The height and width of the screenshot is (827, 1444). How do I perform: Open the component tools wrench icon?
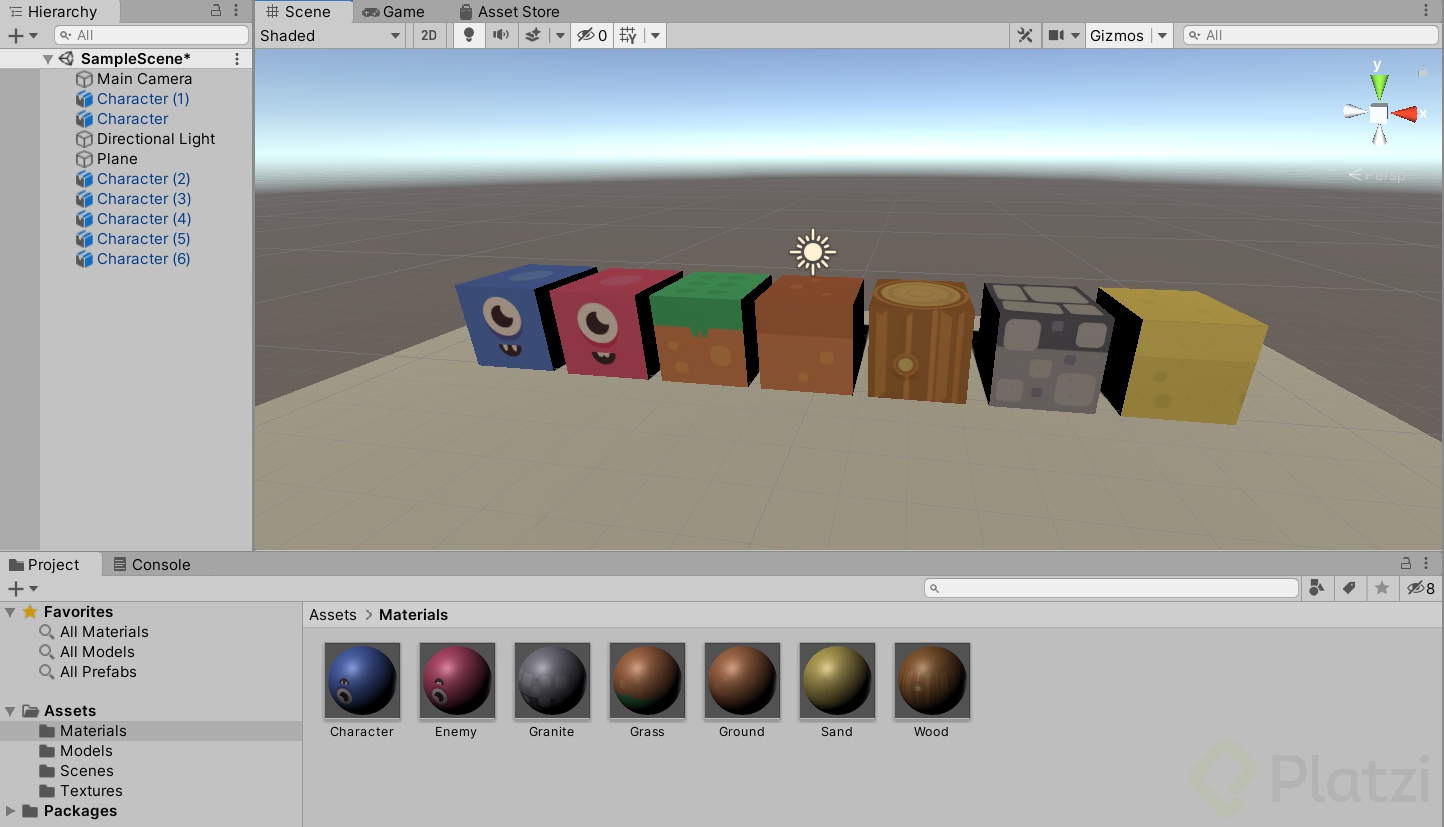[1025, 35]
